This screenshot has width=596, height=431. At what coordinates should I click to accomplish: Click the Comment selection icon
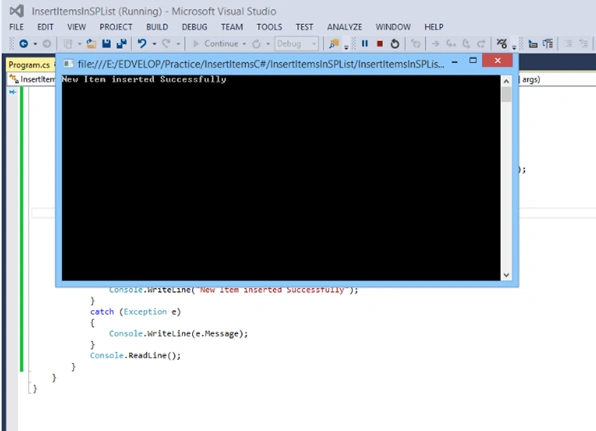point(548,44)
